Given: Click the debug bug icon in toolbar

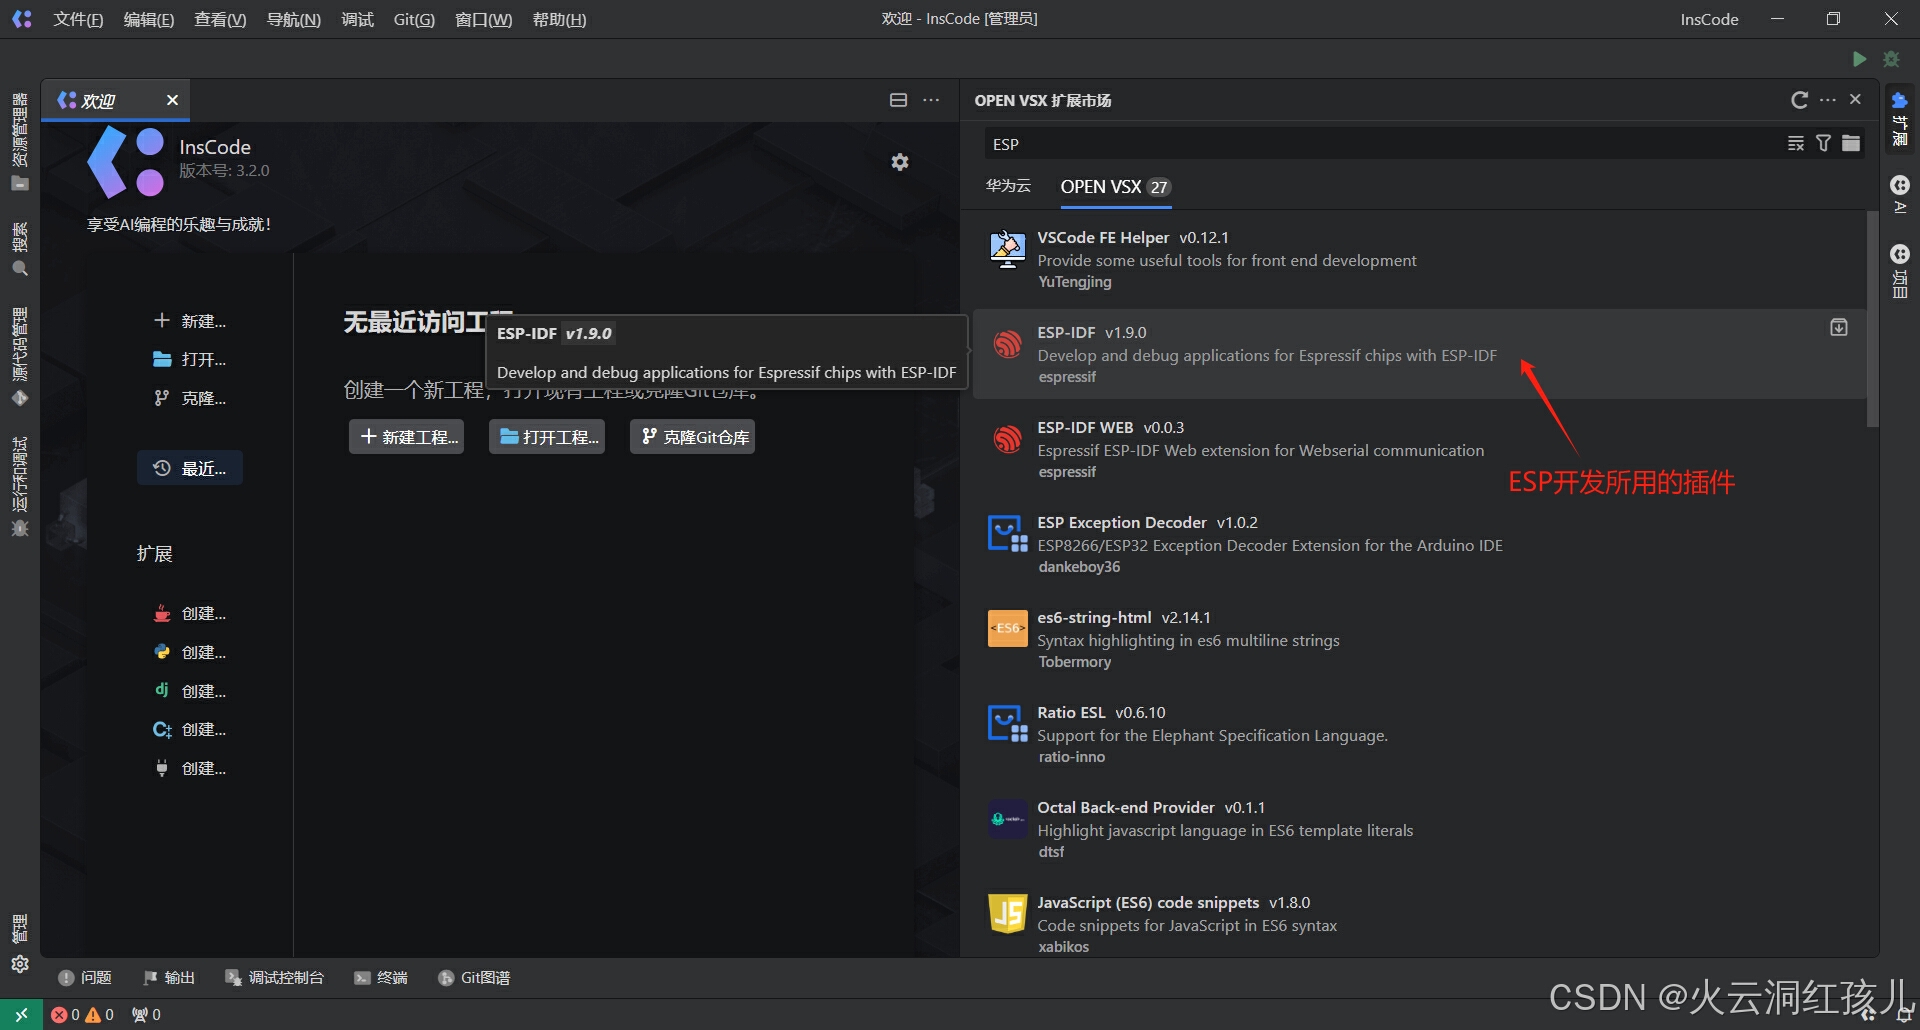Looking at the screenshot, I should coord(1891,59).
